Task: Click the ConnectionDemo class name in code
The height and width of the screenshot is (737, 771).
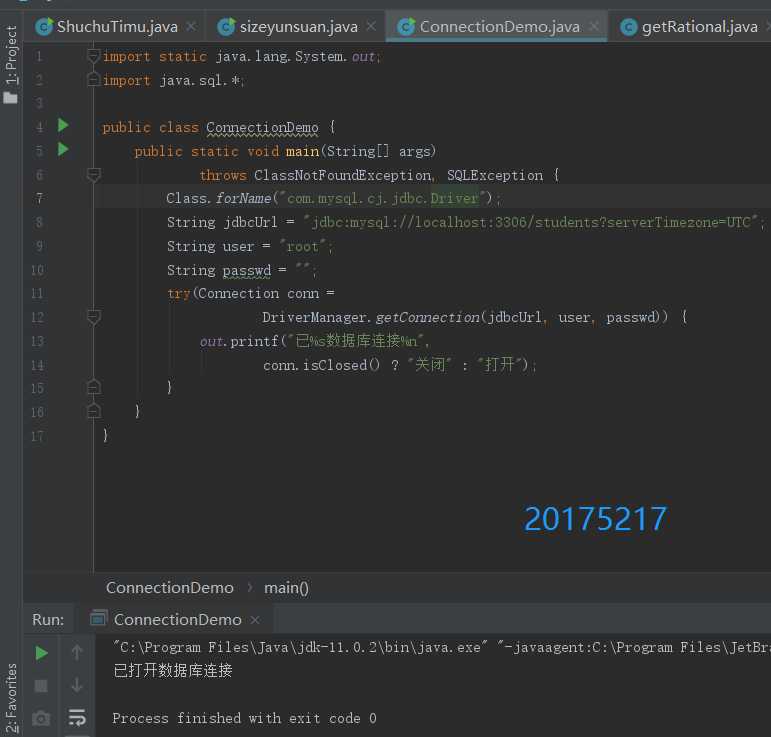Action: point(262,127)
